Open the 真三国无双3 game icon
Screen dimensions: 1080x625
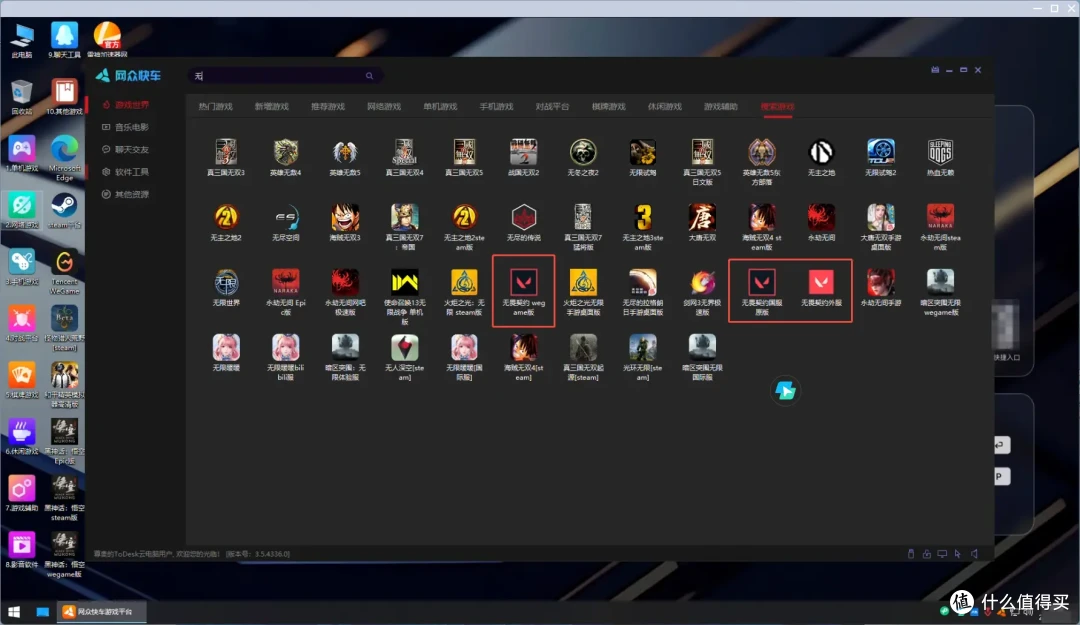click(226, 152)
